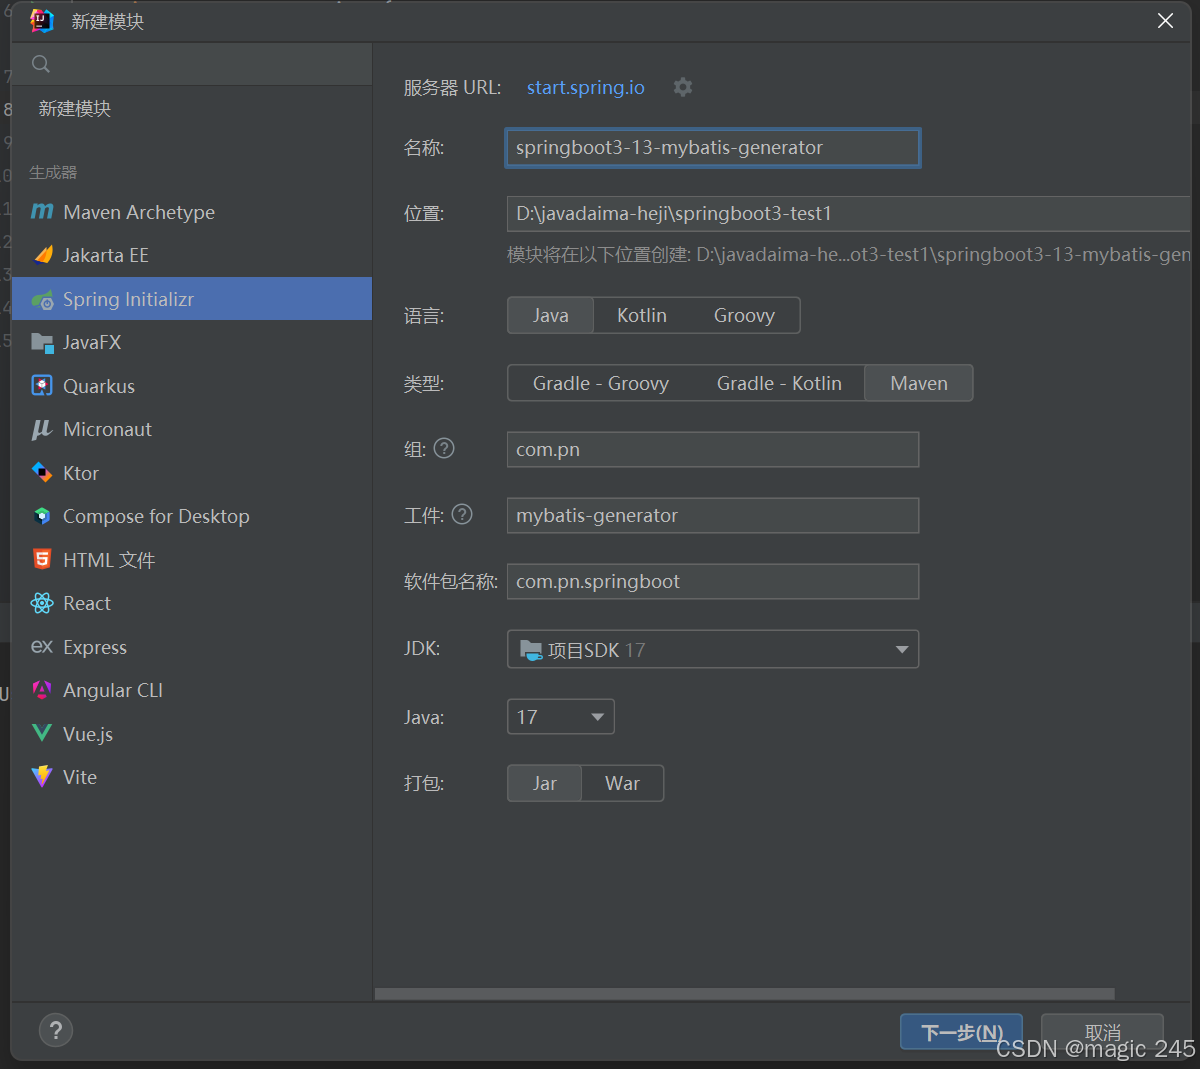Click the Vue.js logo icon
1200x1069 pixels.
tap(42, 733)
